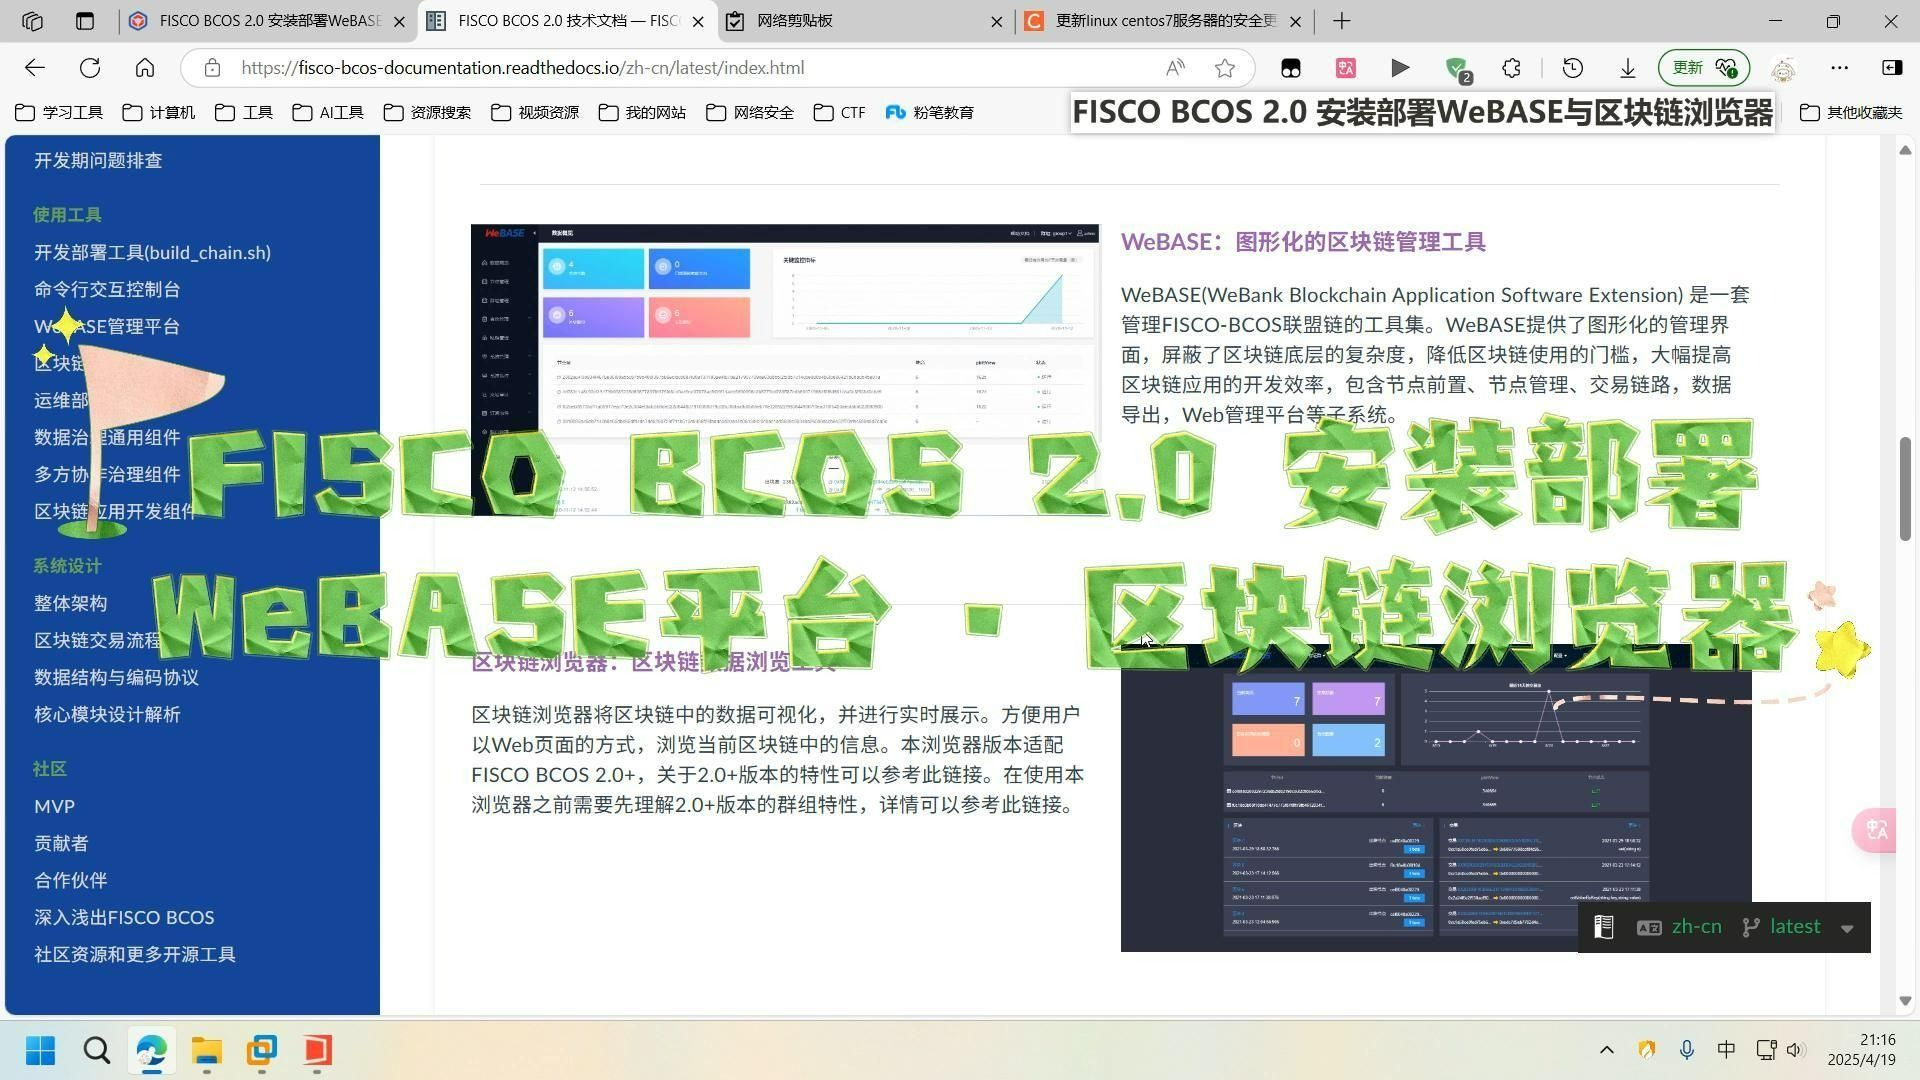The height and width of the screenshot is (1080, 1920).
Task: Open Windows Start menu
Action: [x=41, y=1050]
